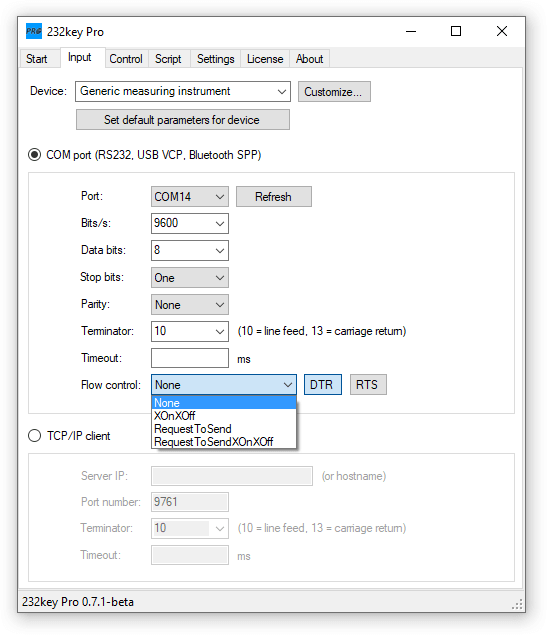The image size is (547, 635).
Task: Select the TCP/IP client radio button
Action: point(34,436)
